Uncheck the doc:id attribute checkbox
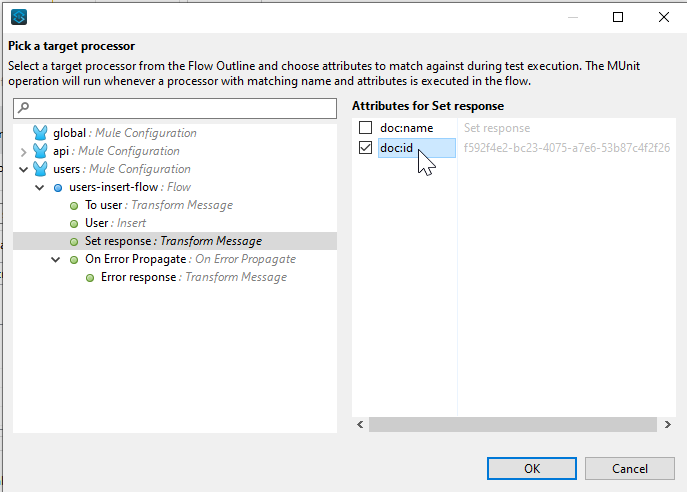Viewport: 687px width, 492px height. coord(365,148)
